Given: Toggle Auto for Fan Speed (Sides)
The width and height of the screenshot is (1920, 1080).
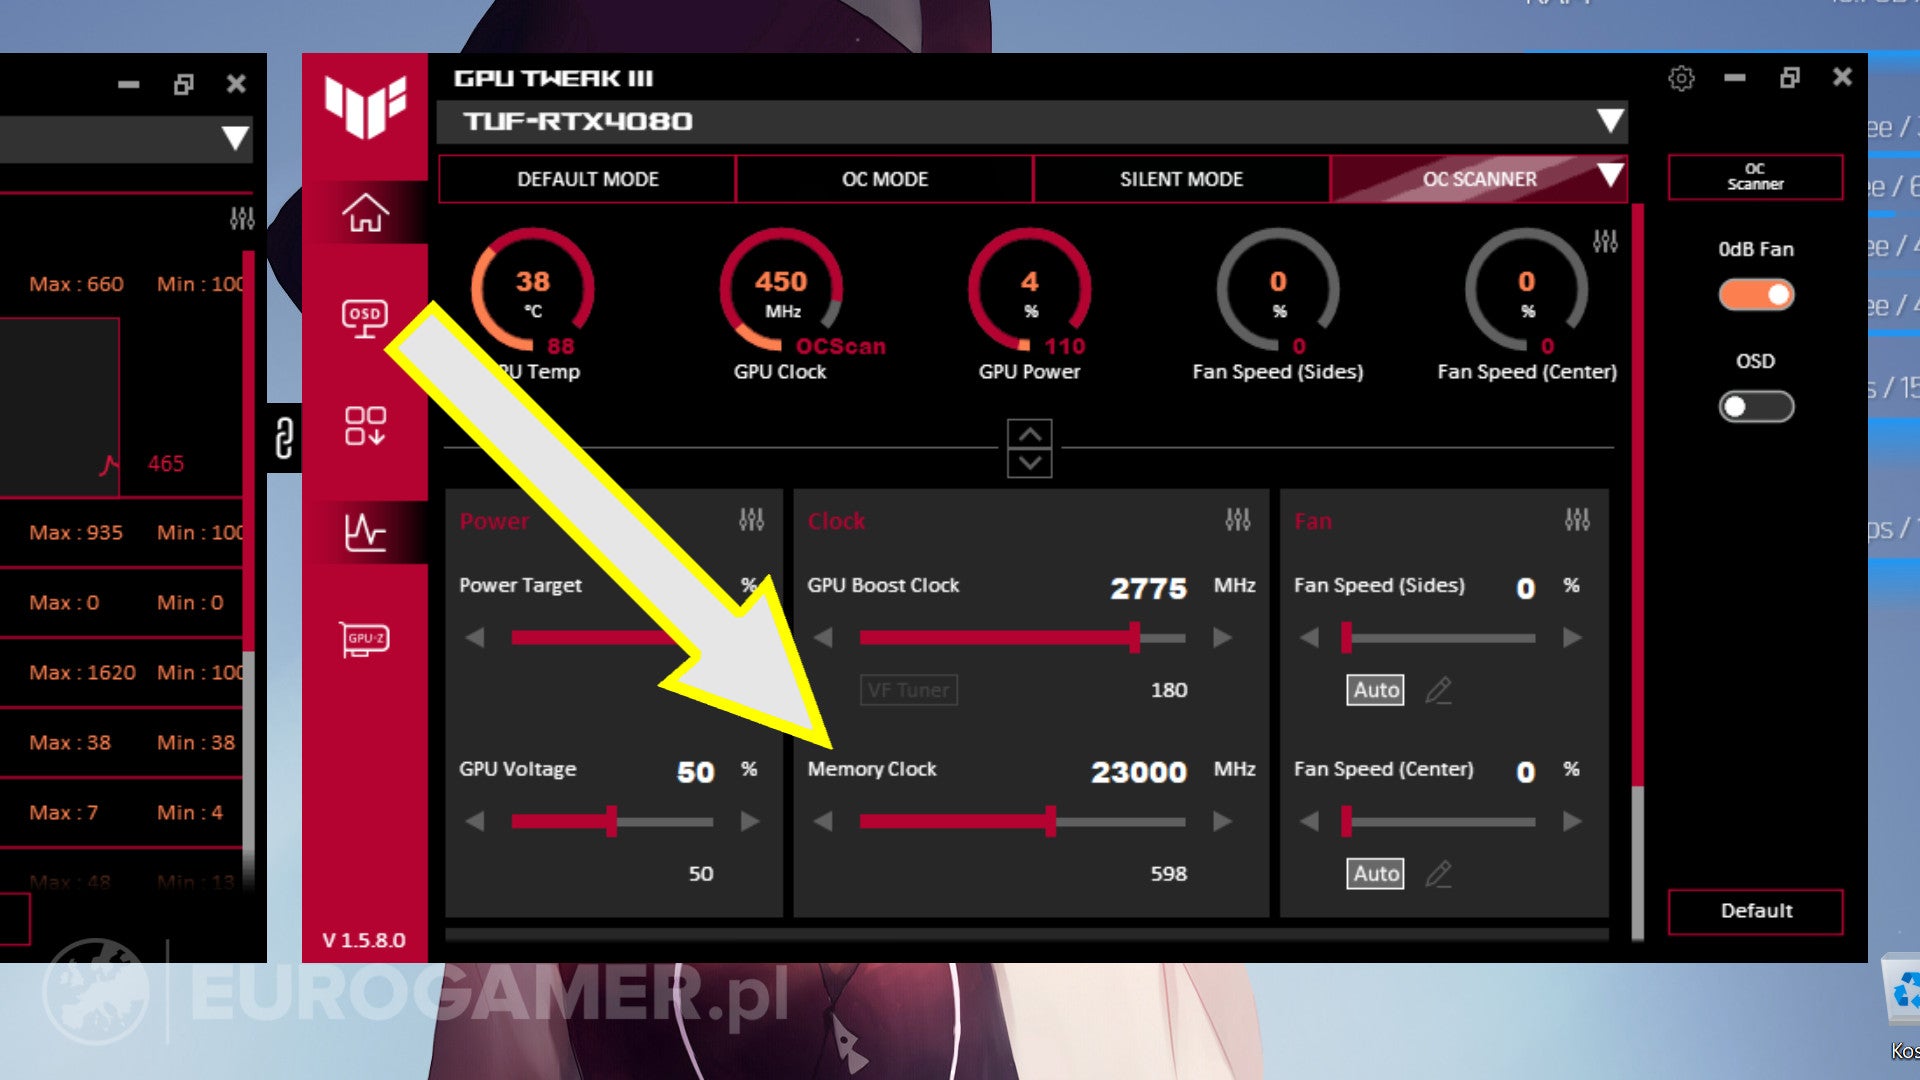Looking at the screenshot, I should [1375, 690].
